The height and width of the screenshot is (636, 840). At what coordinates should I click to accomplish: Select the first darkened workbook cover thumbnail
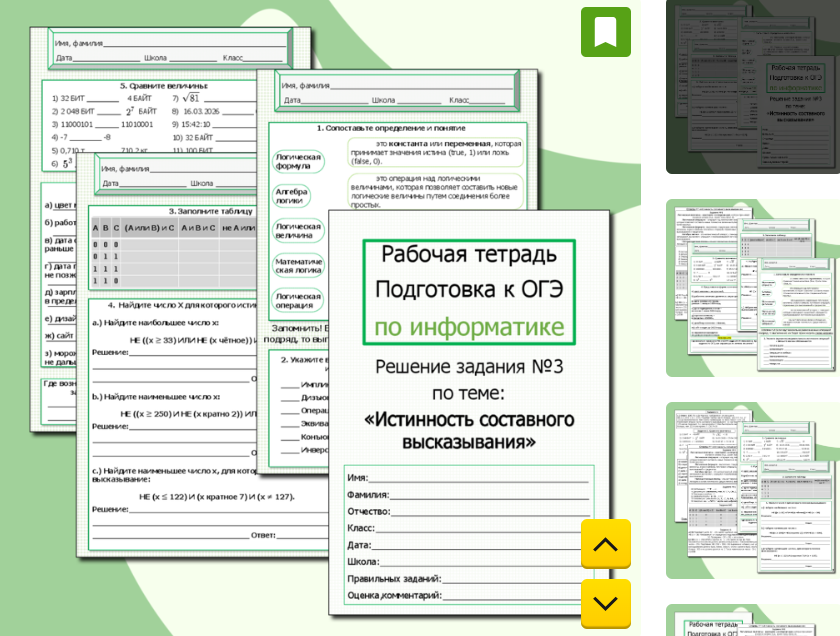(x=753, y=87)
